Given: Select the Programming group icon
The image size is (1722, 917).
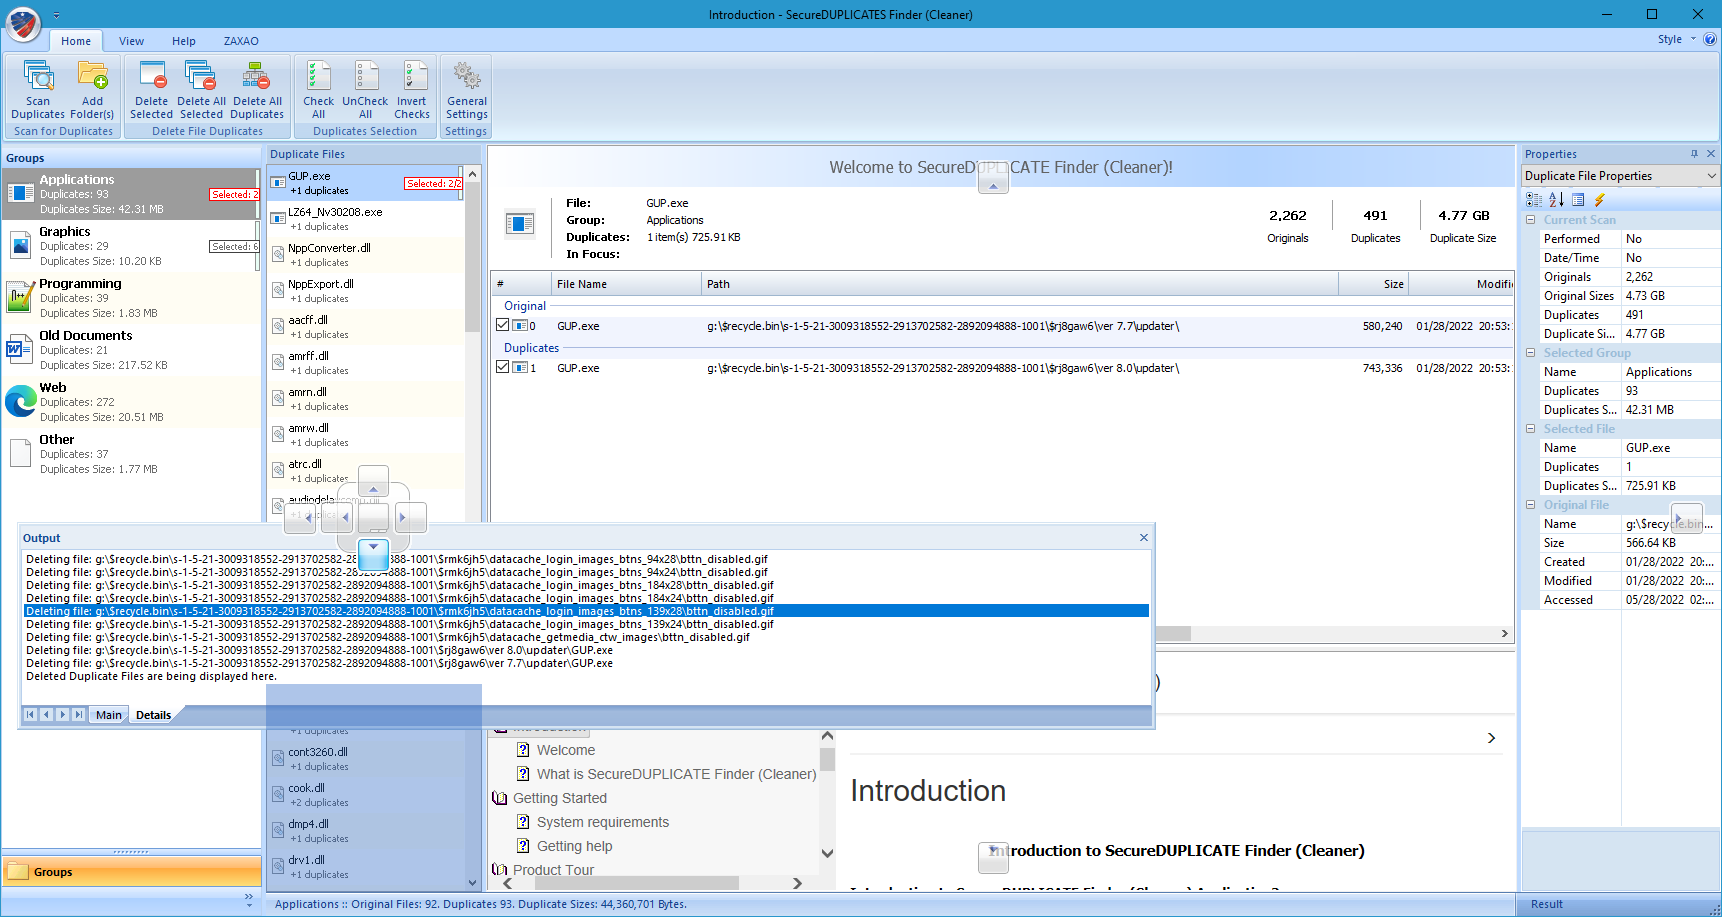Looking at the screenshot, I should (21, 297).
